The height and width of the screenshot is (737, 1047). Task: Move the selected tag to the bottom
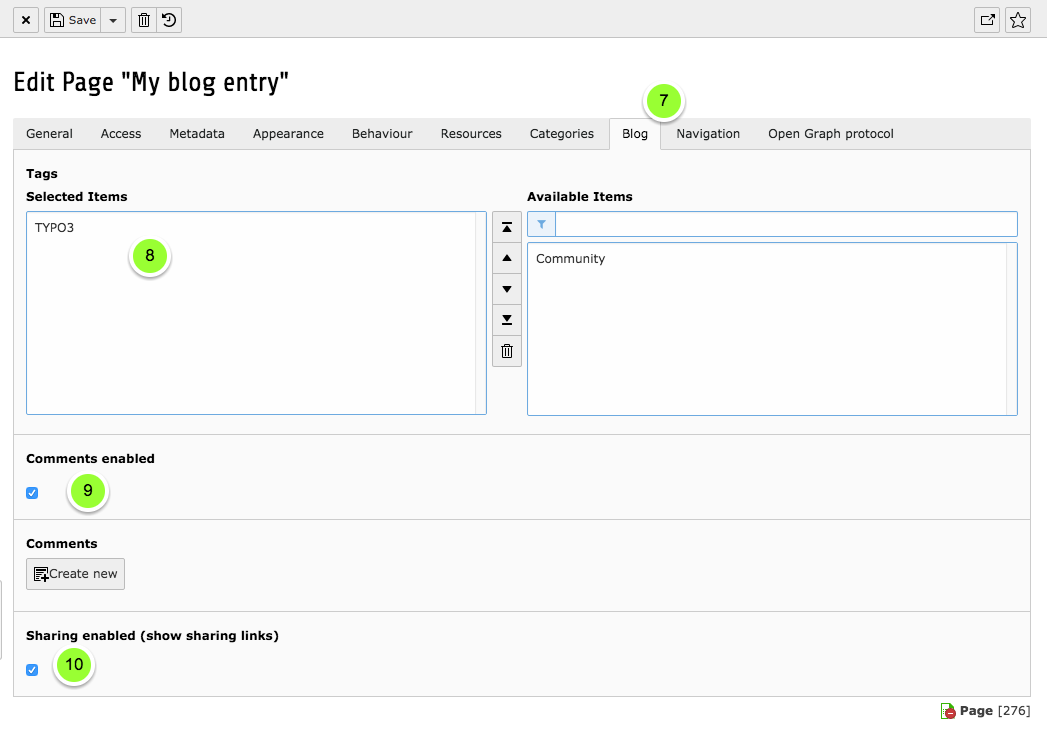point(507,320)
